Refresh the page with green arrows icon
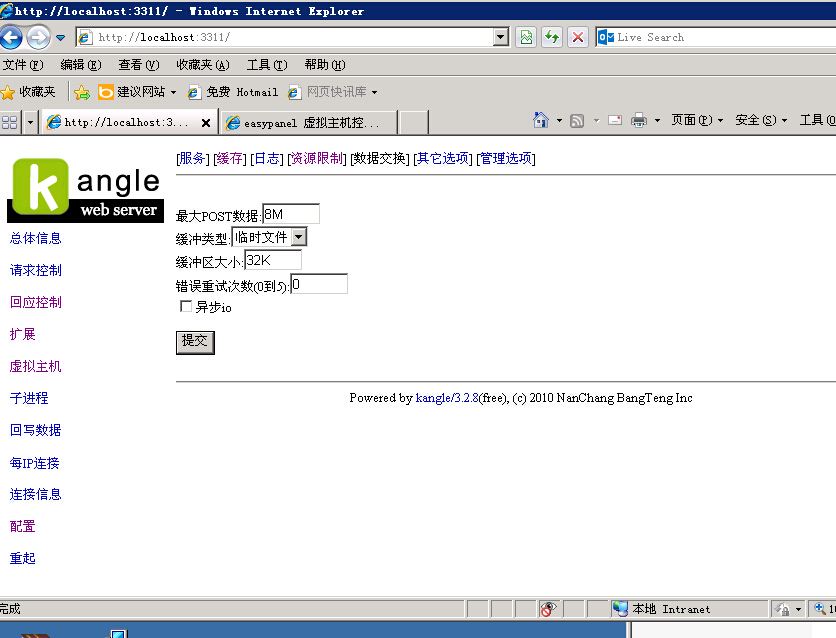The image size is (836, 638). point(552,37)
